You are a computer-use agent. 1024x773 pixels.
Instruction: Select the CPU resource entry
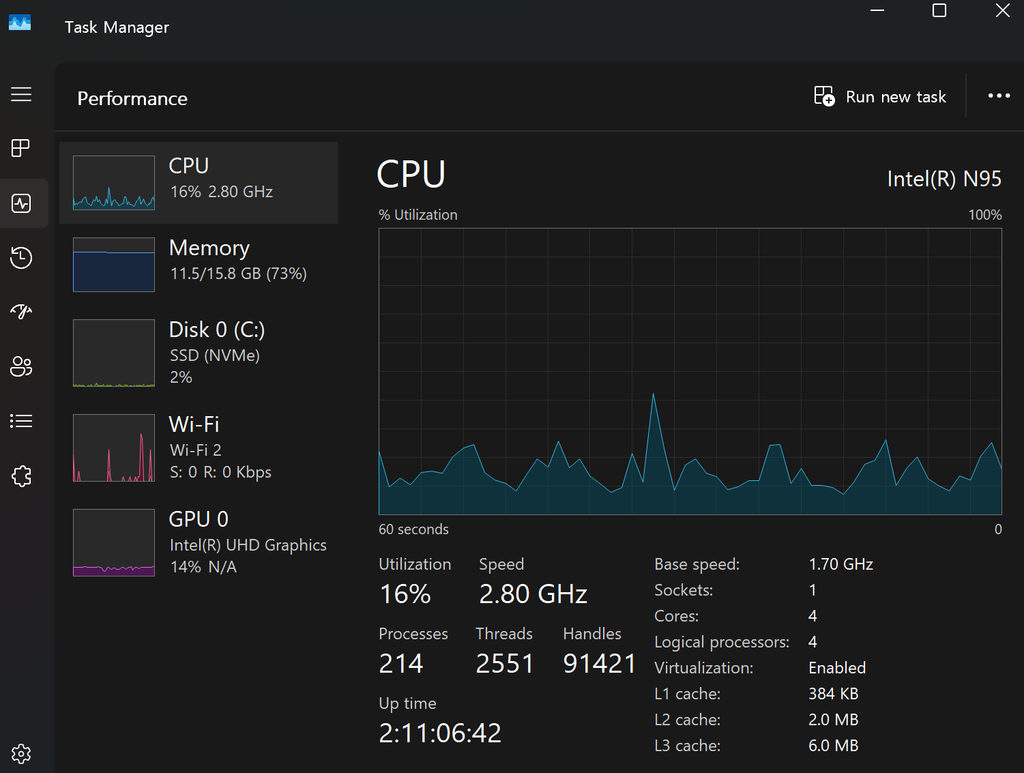click(x=199, y=183)
